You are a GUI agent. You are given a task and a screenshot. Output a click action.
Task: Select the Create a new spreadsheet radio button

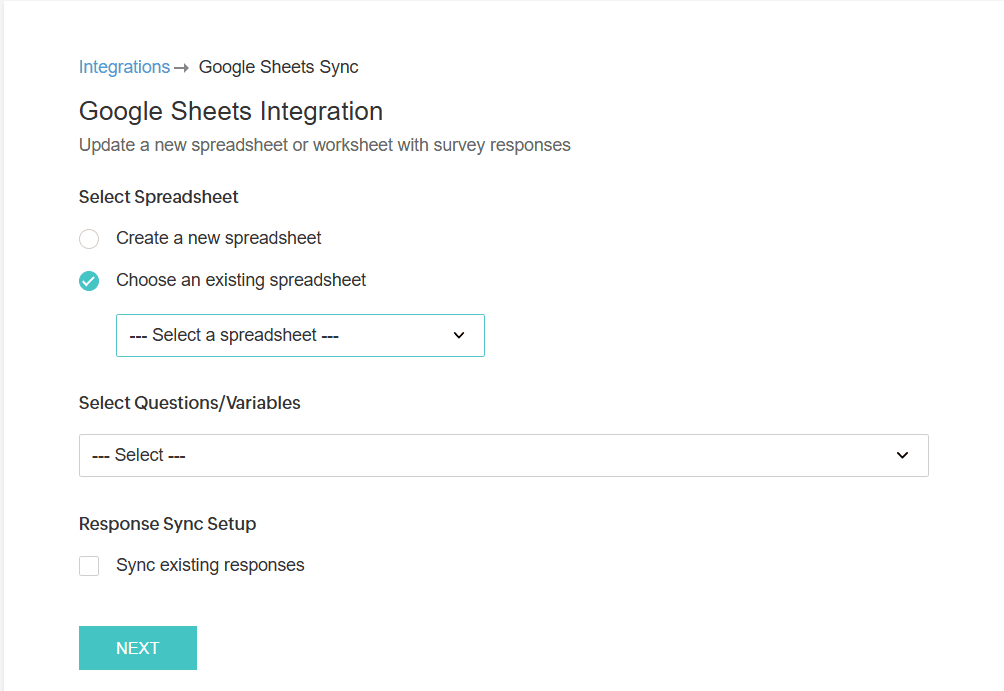tap(89, 239)
